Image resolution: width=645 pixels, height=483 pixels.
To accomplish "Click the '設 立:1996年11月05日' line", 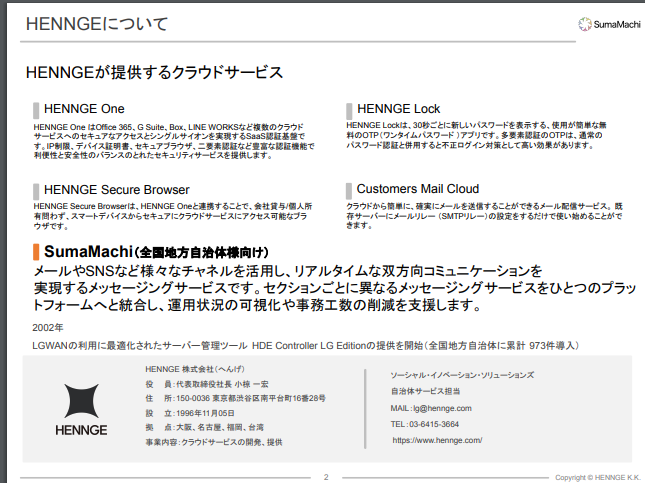I will click(190, 413).
